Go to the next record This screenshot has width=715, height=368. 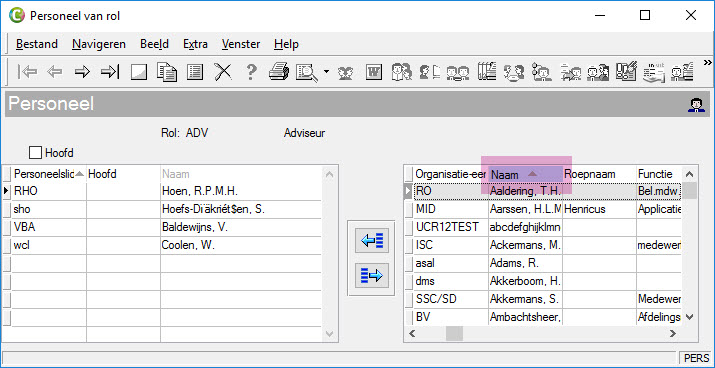coord(83,72)
